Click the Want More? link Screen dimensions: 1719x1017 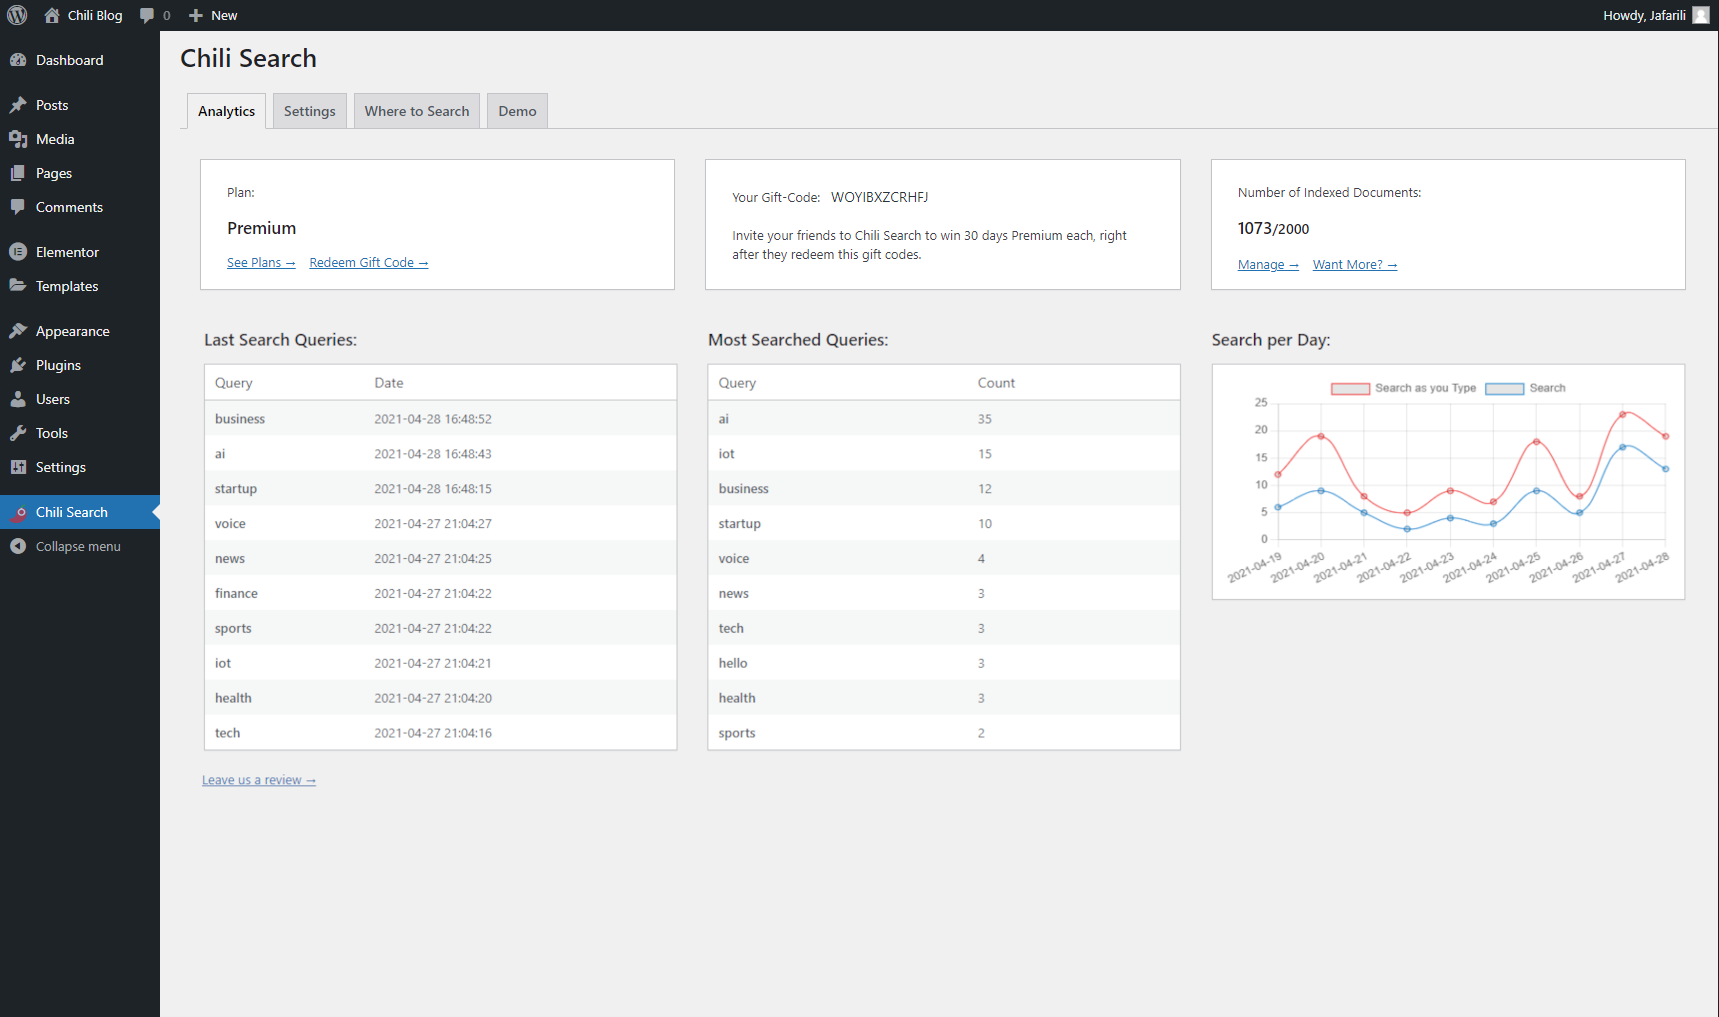tap(1355, 265)
